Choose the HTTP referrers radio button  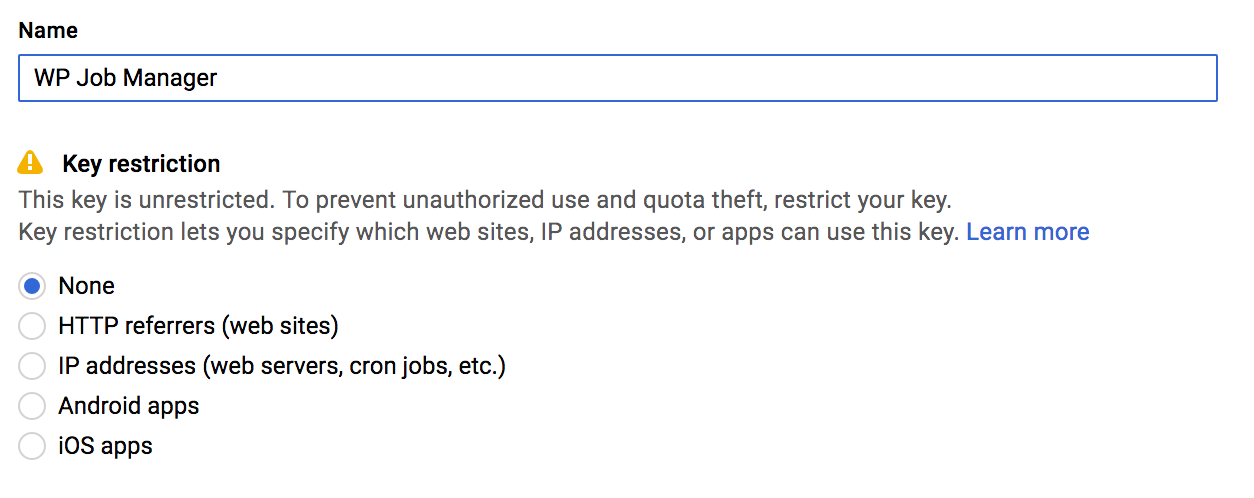32,326
